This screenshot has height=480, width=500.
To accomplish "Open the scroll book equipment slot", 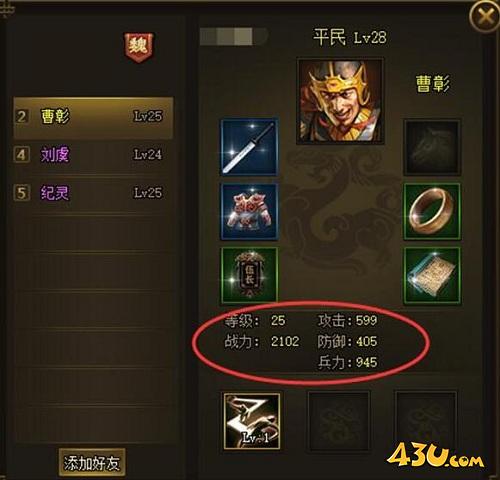I will (x=432, y=275).
